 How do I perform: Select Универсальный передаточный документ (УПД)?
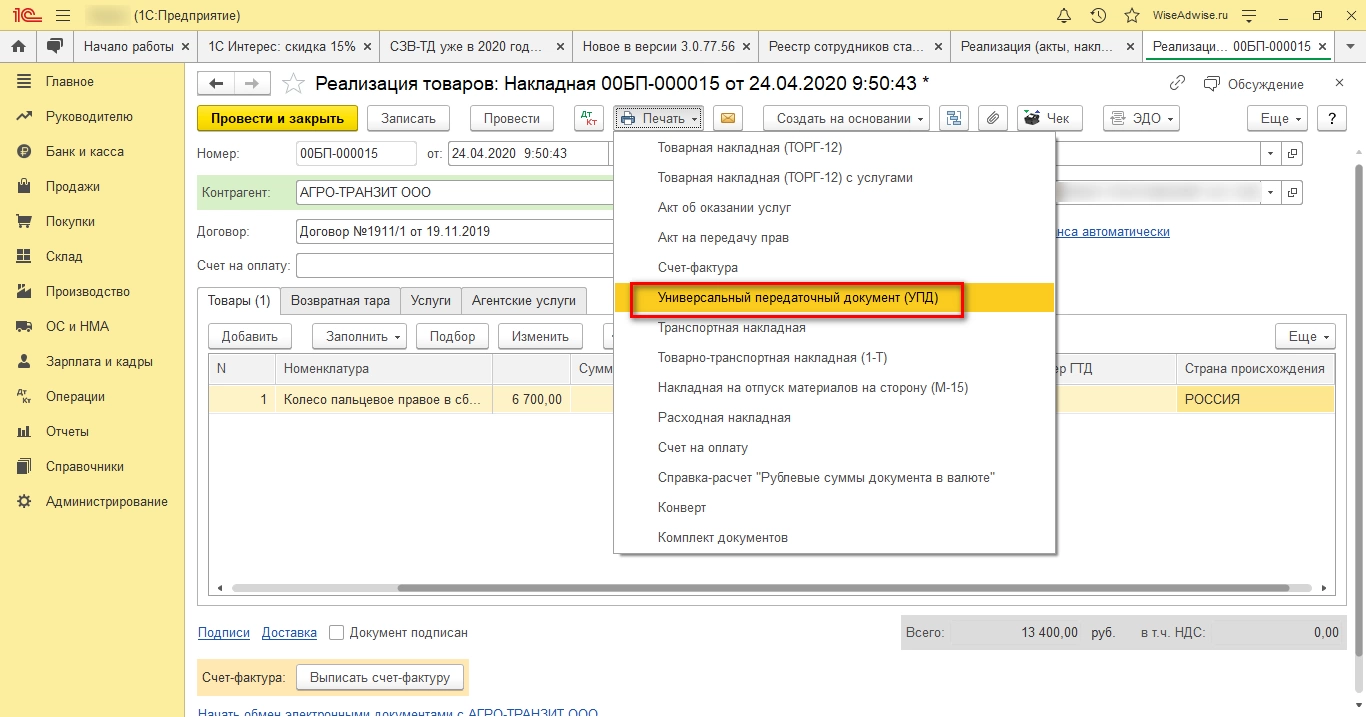click(x=834, y=298)
